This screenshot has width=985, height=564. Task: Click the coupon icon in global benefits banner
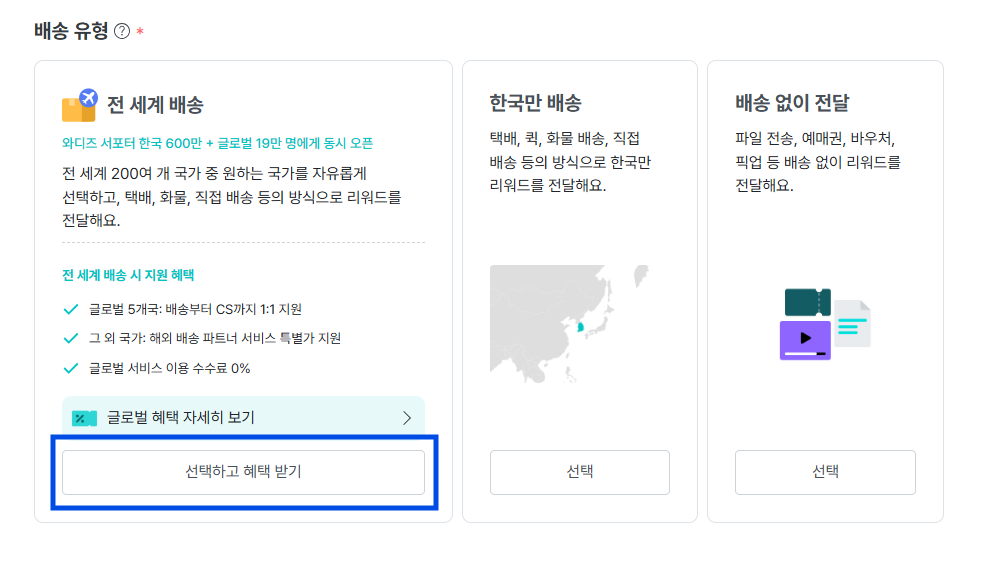[84, 417]
